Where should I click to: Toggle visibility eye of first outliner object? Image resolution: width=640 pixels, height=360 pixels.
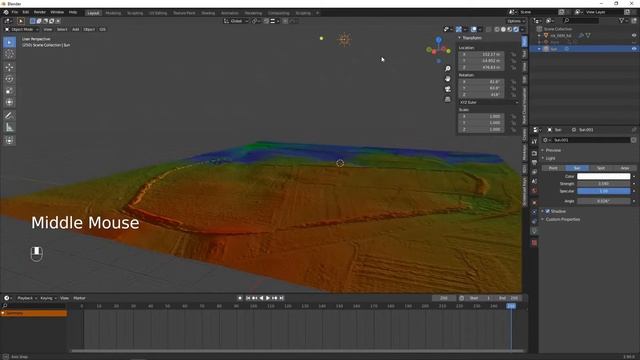tap(634, 36)
